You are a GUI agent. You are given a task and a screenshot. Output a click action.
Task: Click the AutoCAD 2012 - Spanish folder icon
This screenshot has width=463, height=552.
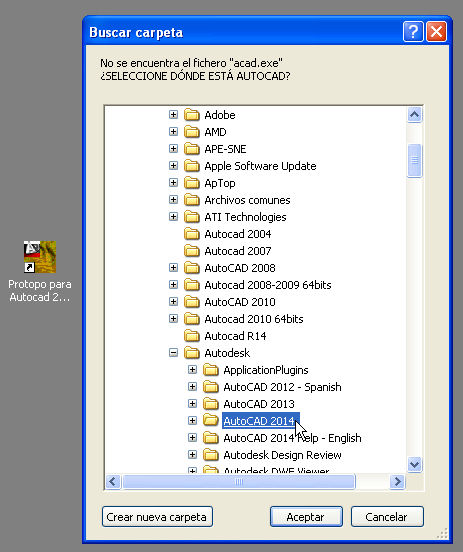click(x=211, y=387)
